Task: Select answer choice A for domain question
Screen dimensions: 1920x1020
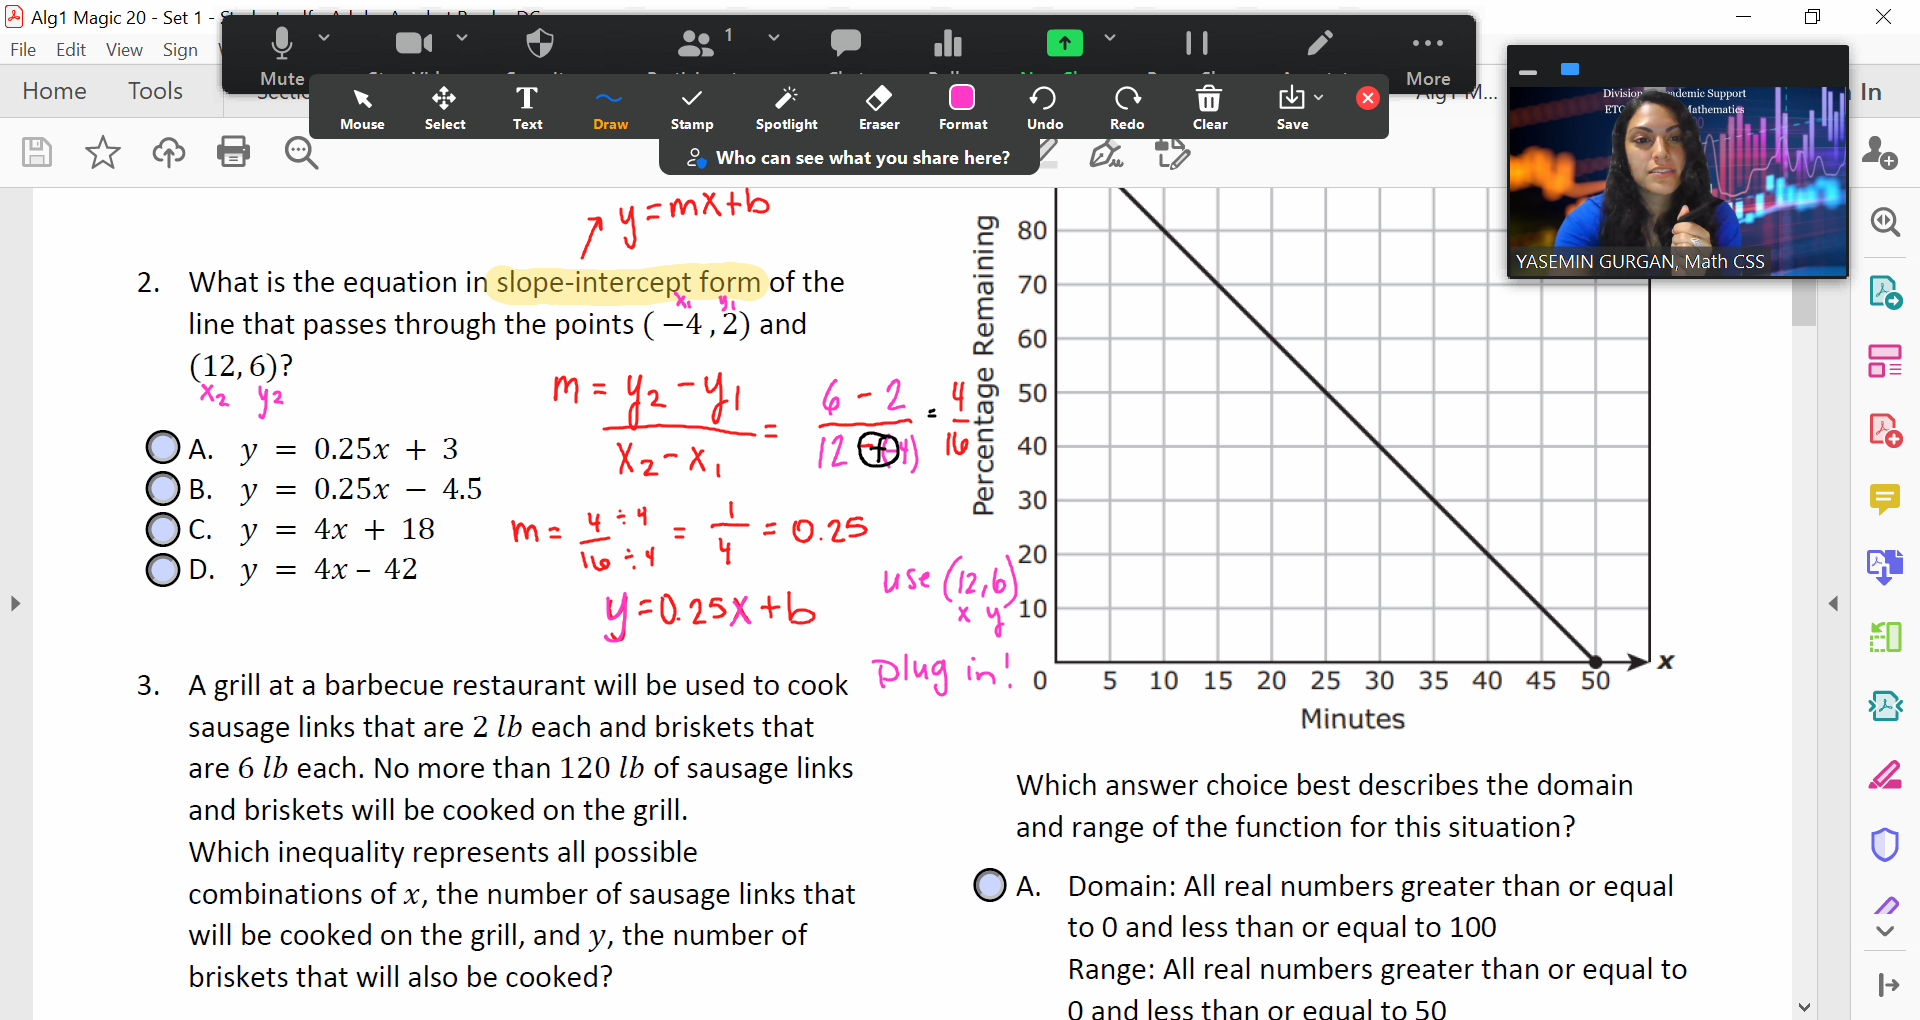Action: tap(989, 885)
